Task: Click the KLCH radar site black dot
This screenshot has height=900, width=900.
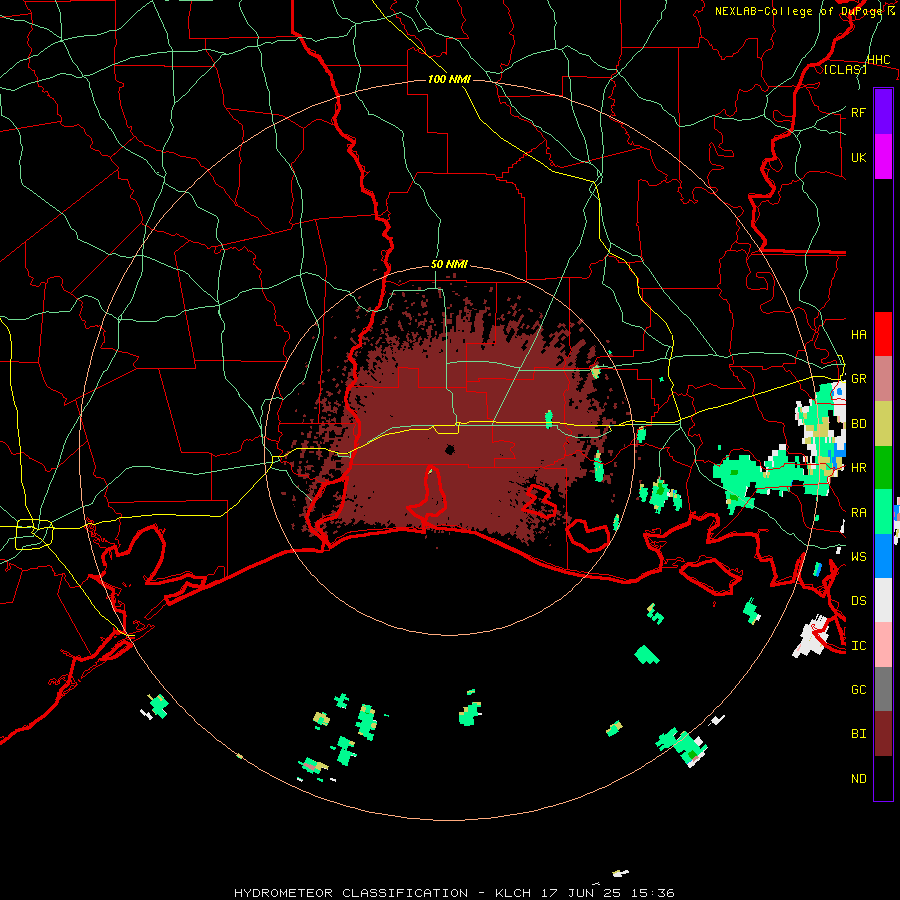Action: pyautogui.click(x=450, y=449)
